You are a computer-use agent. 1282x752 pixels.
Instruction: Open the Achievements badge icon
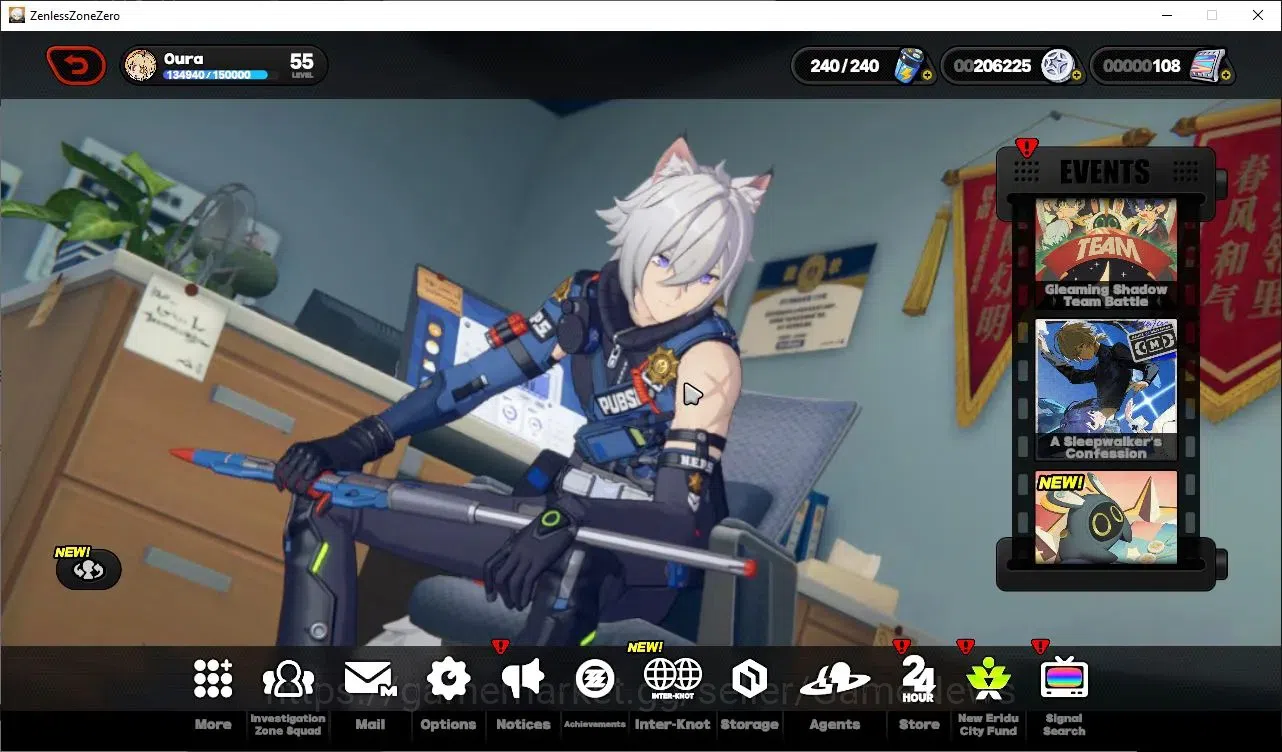pyautogui.click(x=595, y=679)
